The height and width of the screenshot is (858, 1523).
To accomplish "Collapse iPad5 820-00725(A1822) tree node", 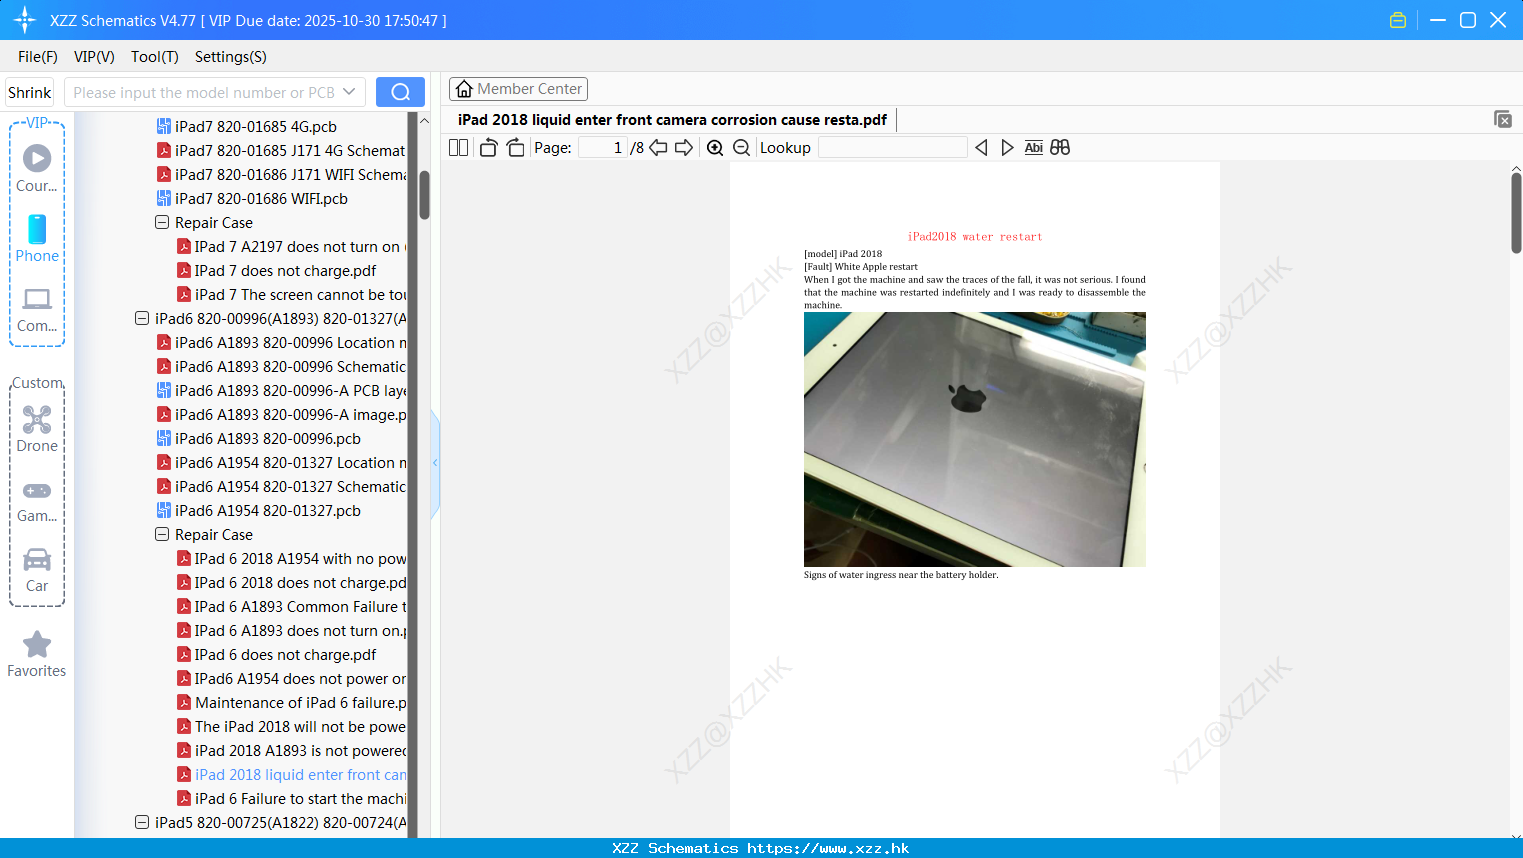I will 142,823.
